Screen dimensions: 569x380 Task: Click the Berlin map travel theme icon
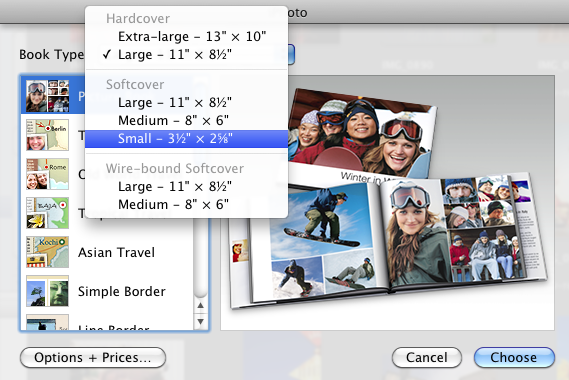(48, 135)
